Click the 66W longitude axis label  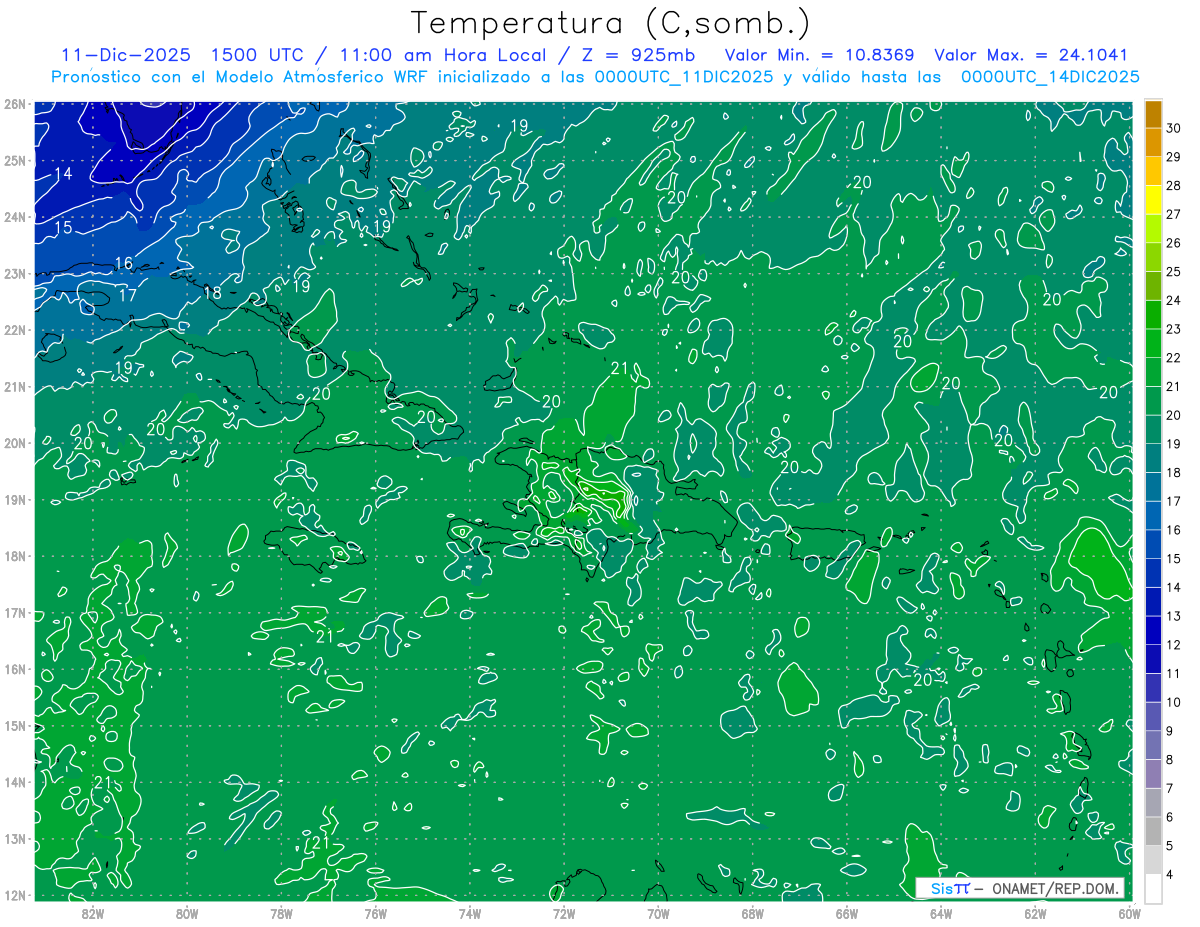(847, 913)
